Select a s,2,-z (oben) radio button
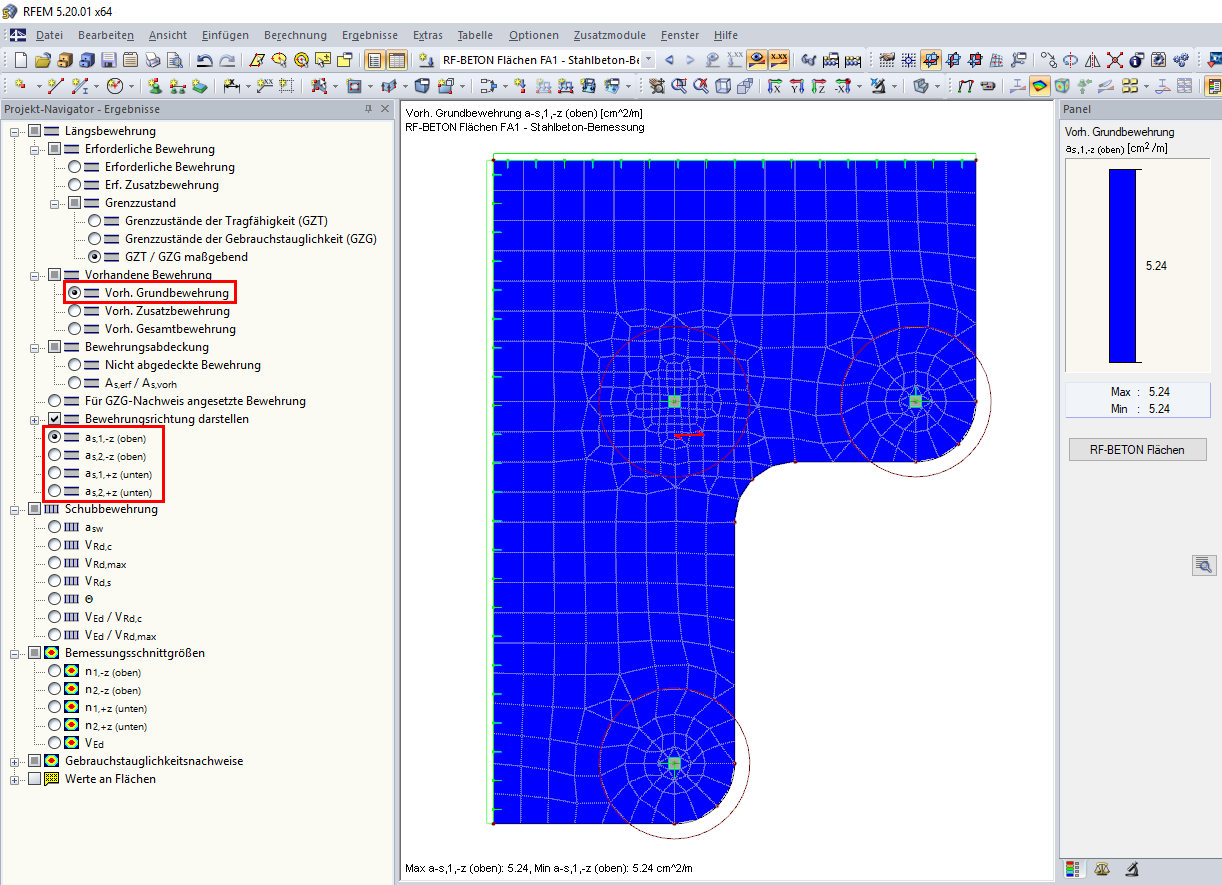Screen dimensions: 1222x885 click(x=55, y=455)
